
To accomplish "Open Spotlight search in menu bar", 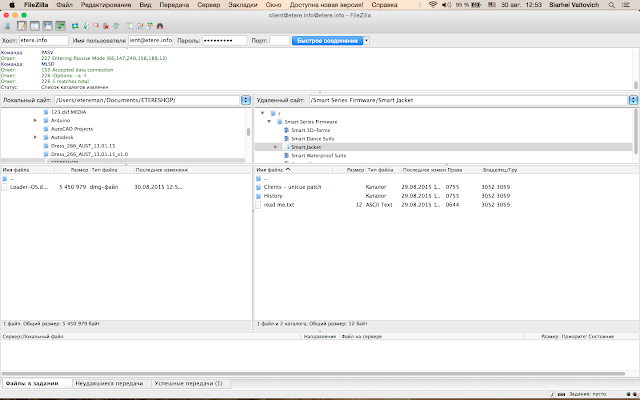I will click(611, 5).
